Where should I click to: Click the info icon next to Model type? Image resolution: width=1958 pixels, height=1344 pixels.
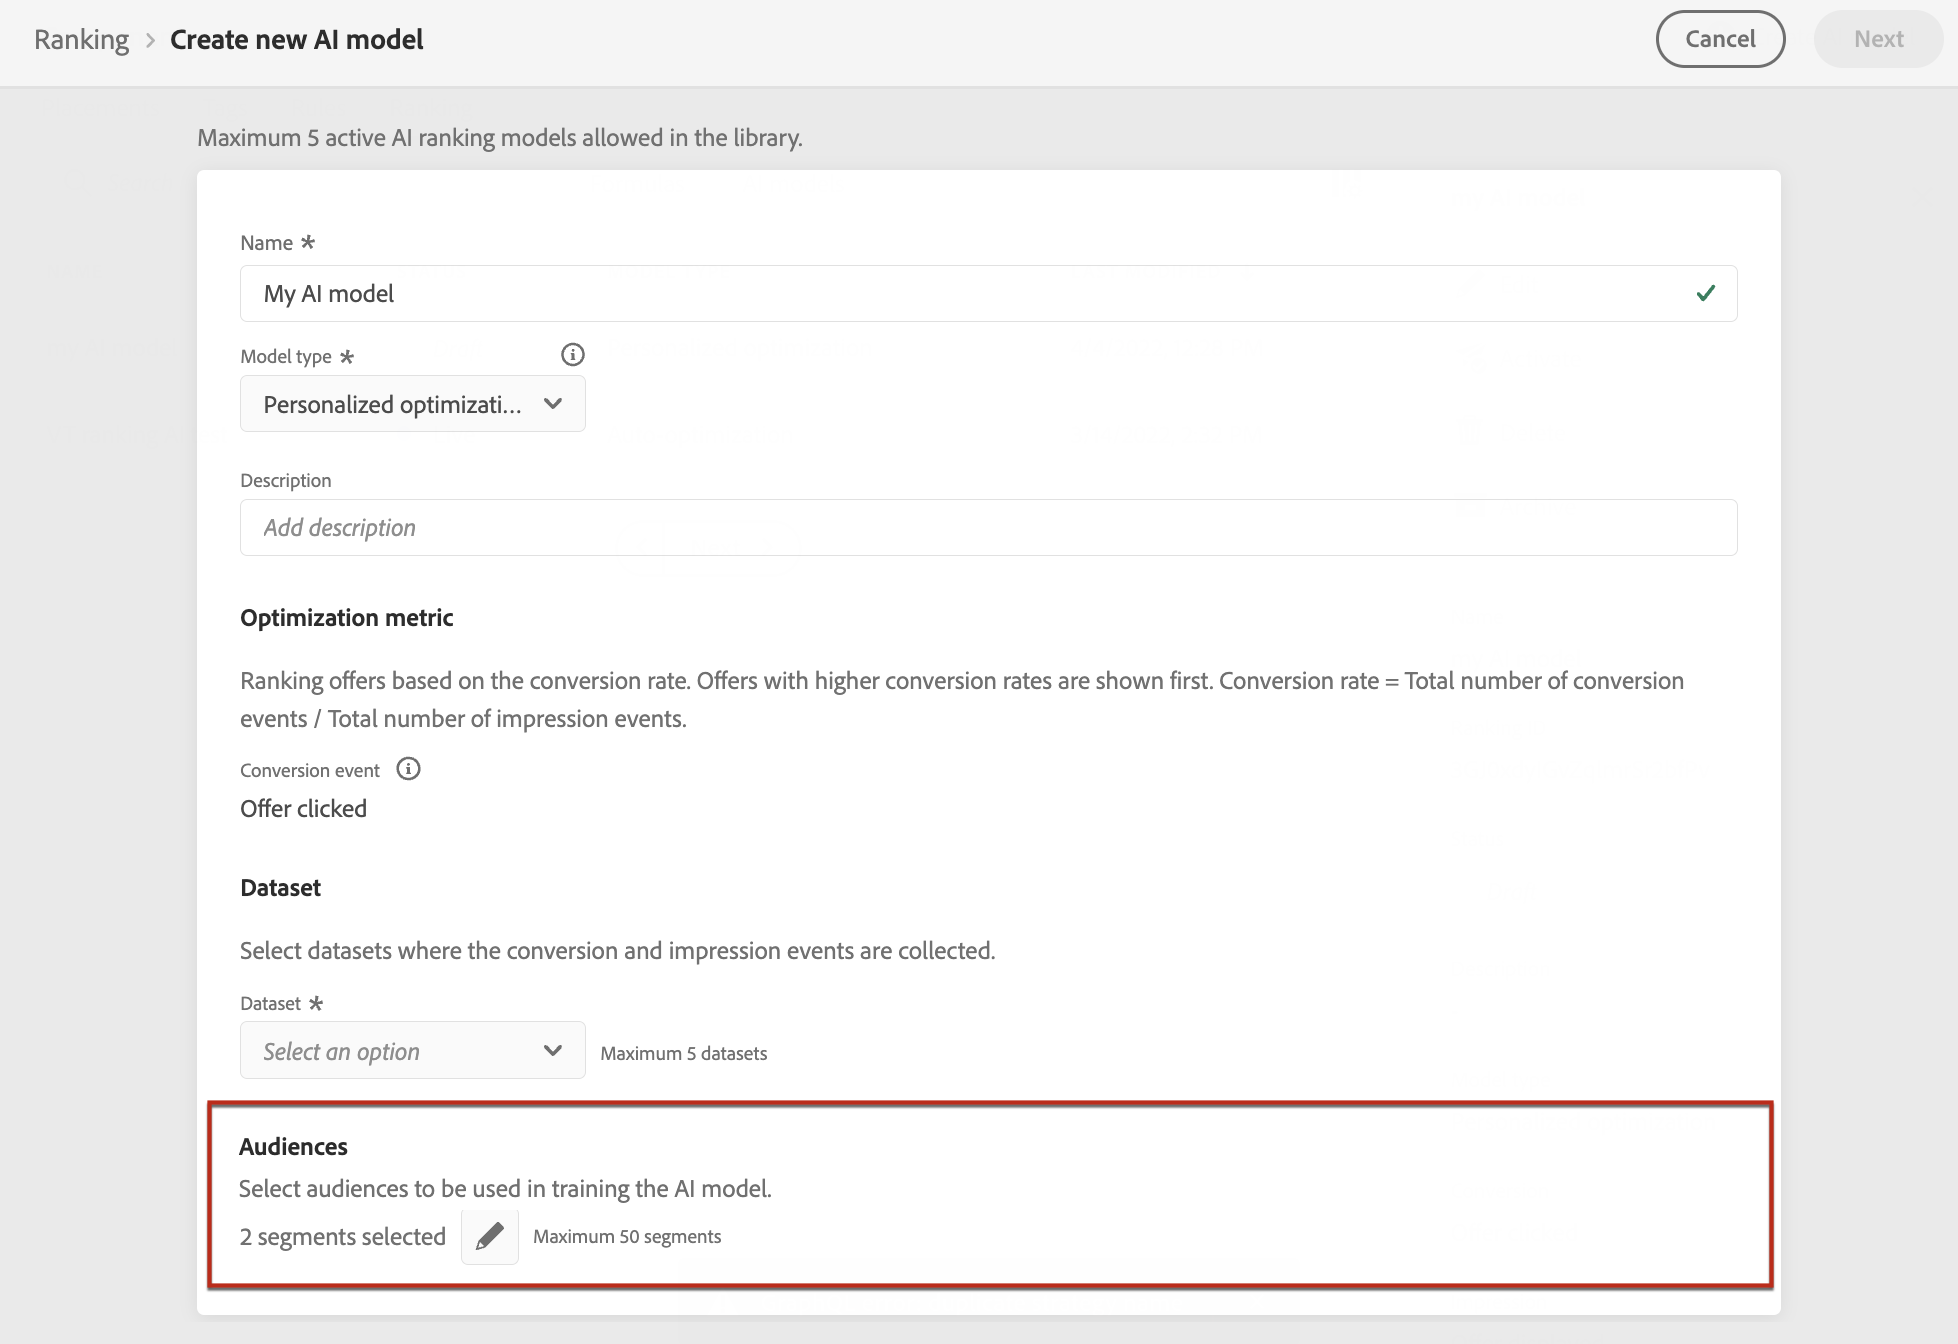(573, 355)
